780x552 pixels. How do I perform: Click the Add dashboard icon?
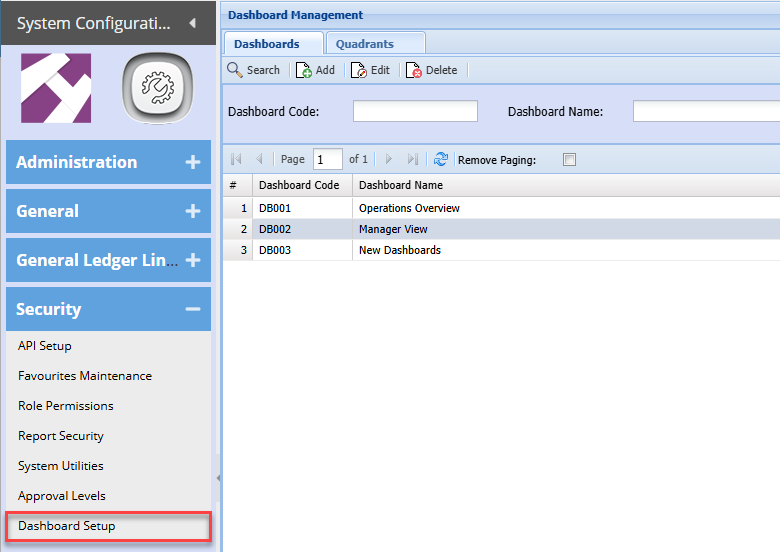click(x=304, y=70)
